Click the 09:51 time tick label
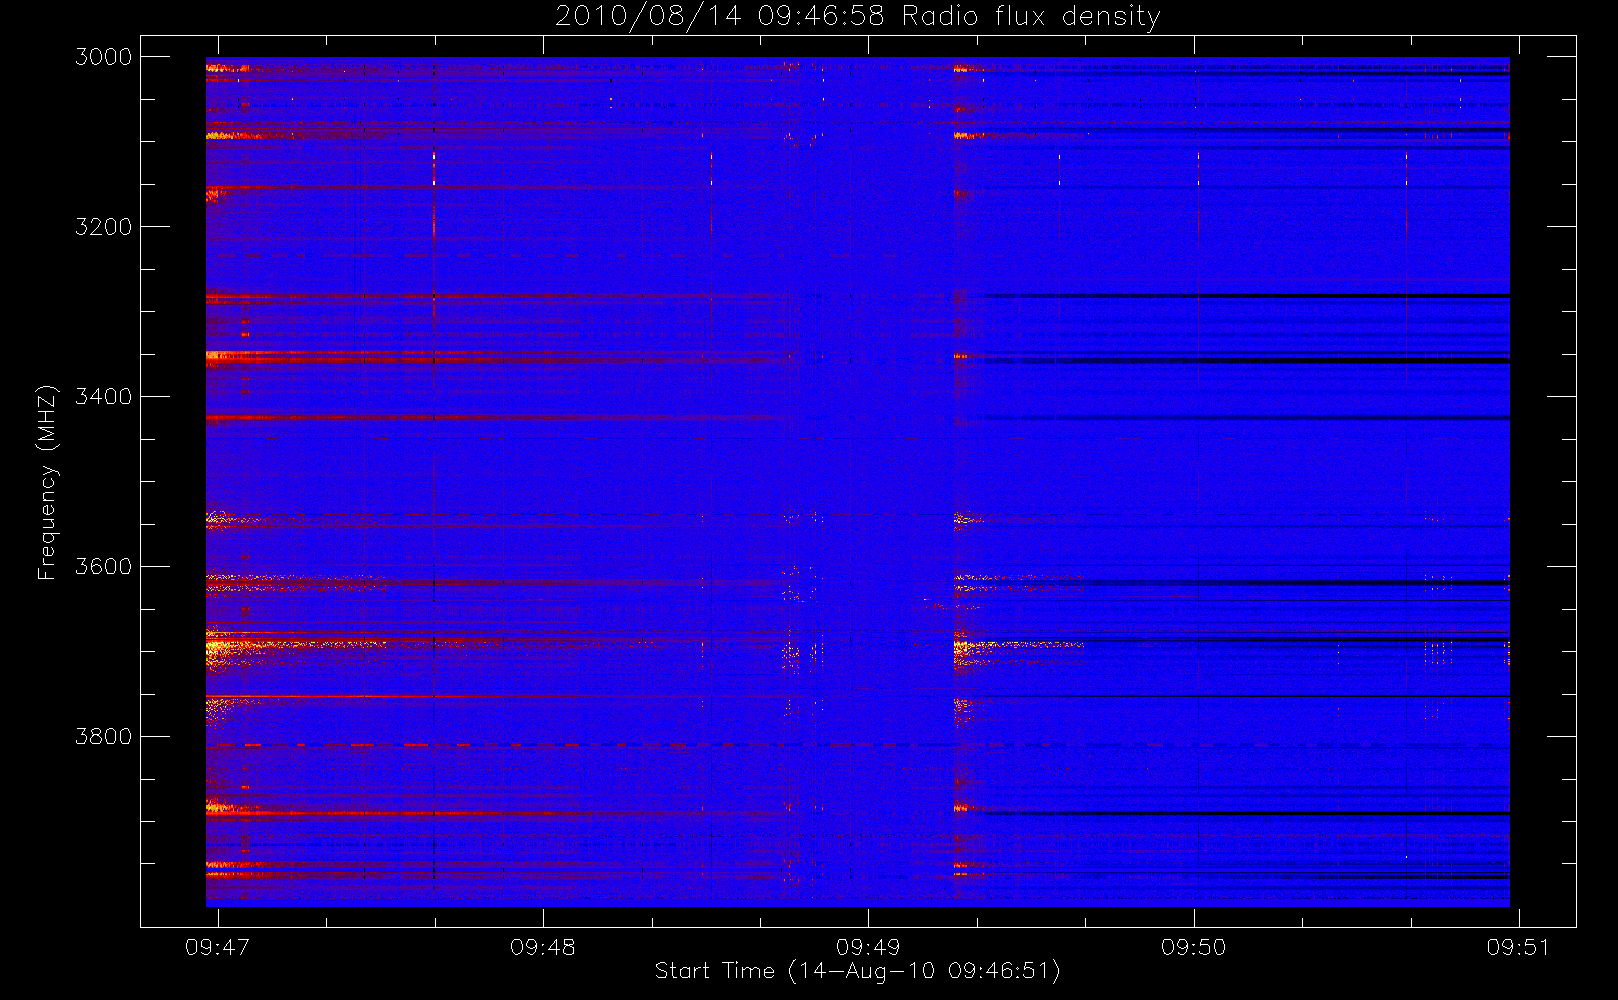Screen dimensions: 1618x1000 point(1519,947)
